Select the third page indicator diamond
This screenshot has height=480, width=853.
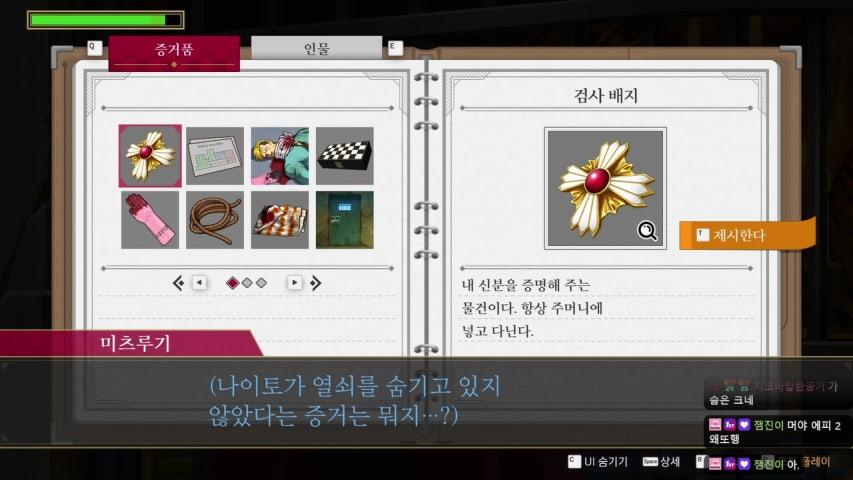[x=262, y=283]
